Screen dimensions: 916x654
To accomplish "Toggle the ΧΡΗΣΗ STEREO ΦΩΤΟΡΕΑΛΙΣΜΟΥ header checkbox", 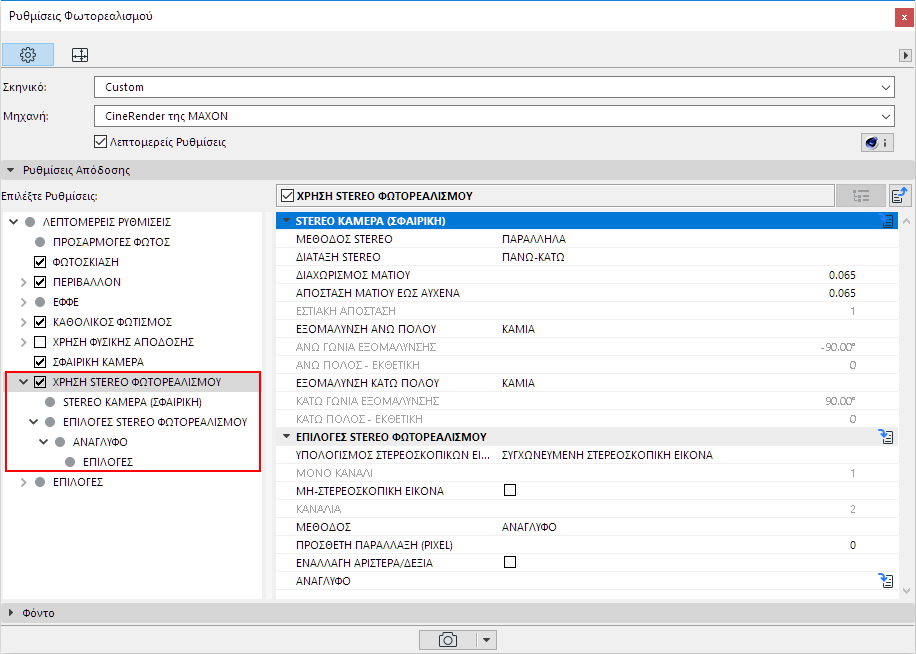I will click(287, 196).
